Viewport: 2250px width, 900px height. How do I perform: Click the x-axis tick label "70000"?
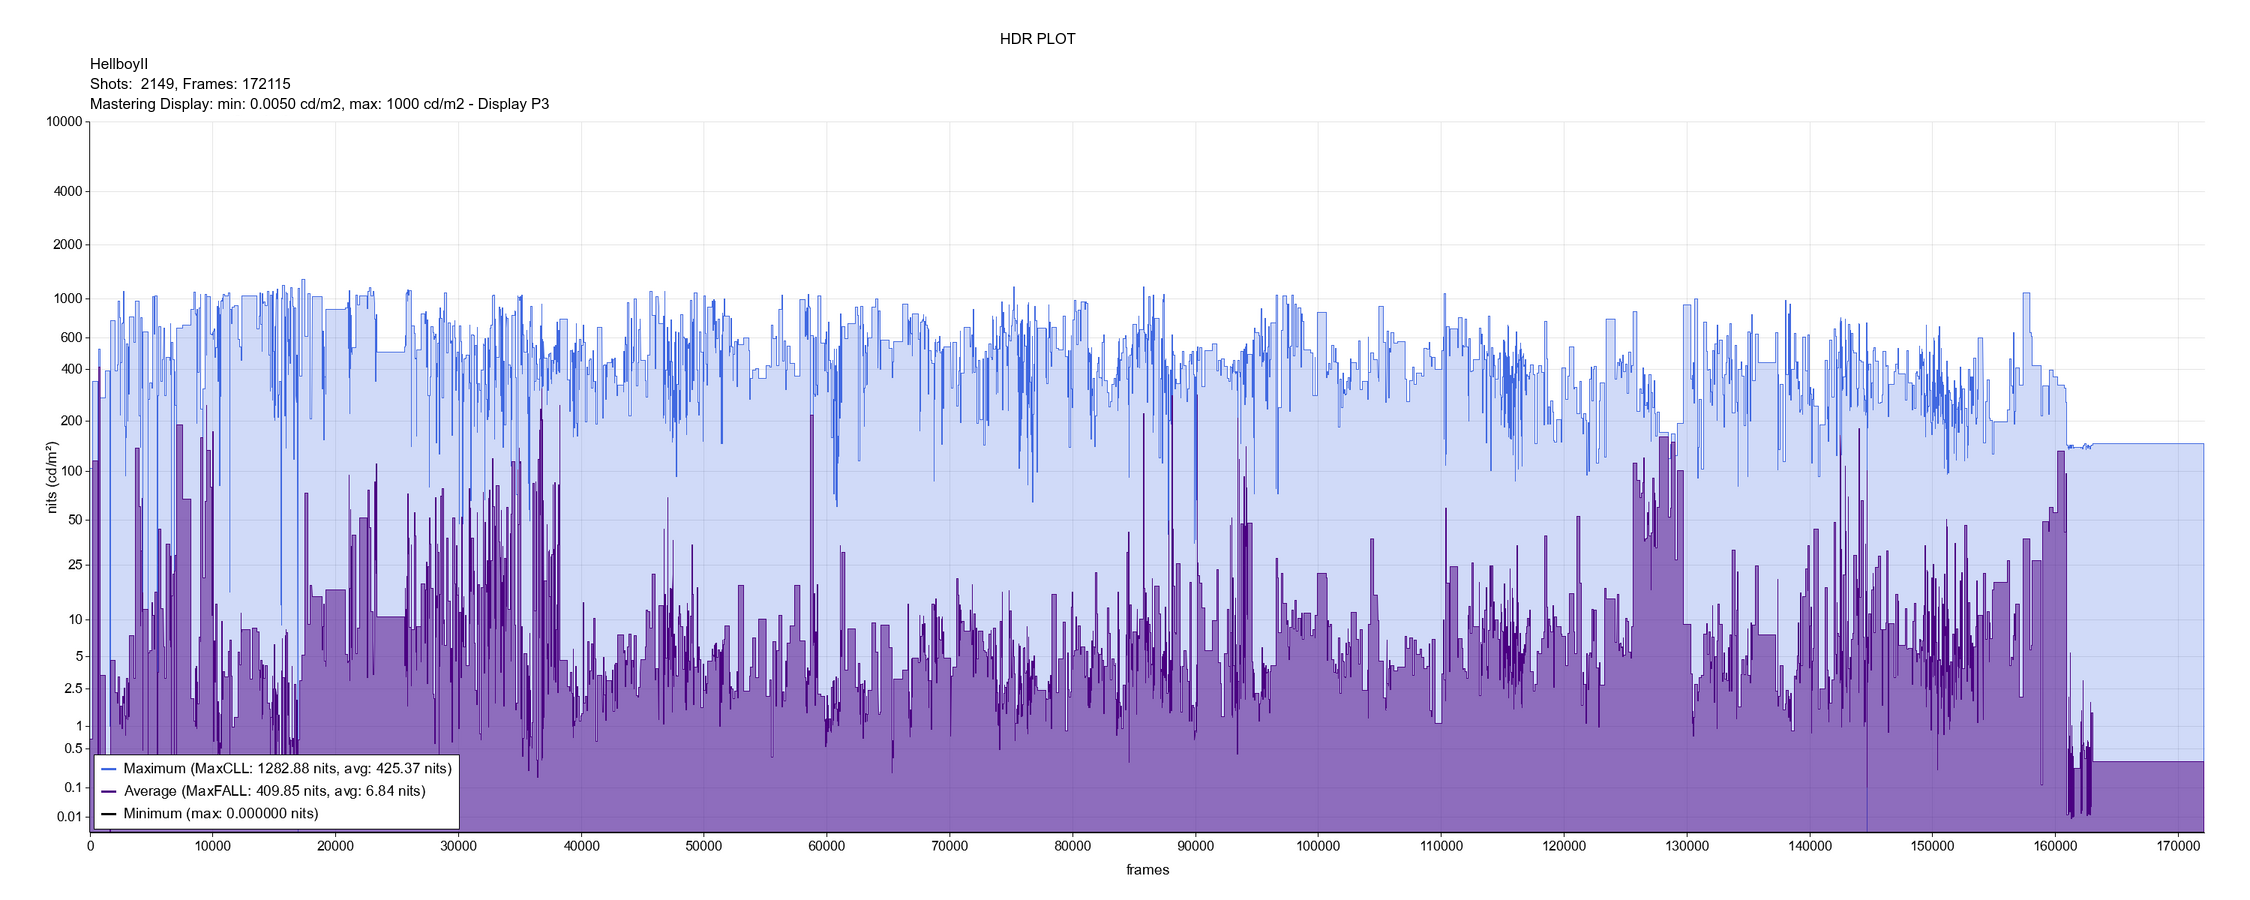(x=949, y=847)
